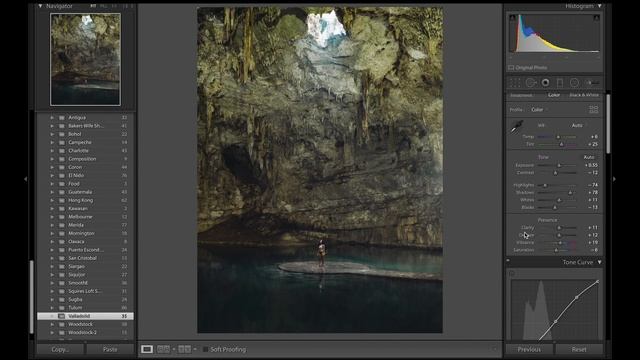640x360 pixels.
Task: Expand the Merida folder arrow
Action: (52, 225)
